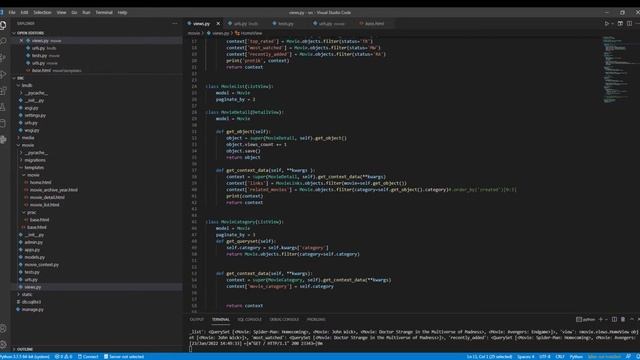The image size is (640, 360).
Task: Click the Python interpreter version in status bar
Action: coord(25,357)
